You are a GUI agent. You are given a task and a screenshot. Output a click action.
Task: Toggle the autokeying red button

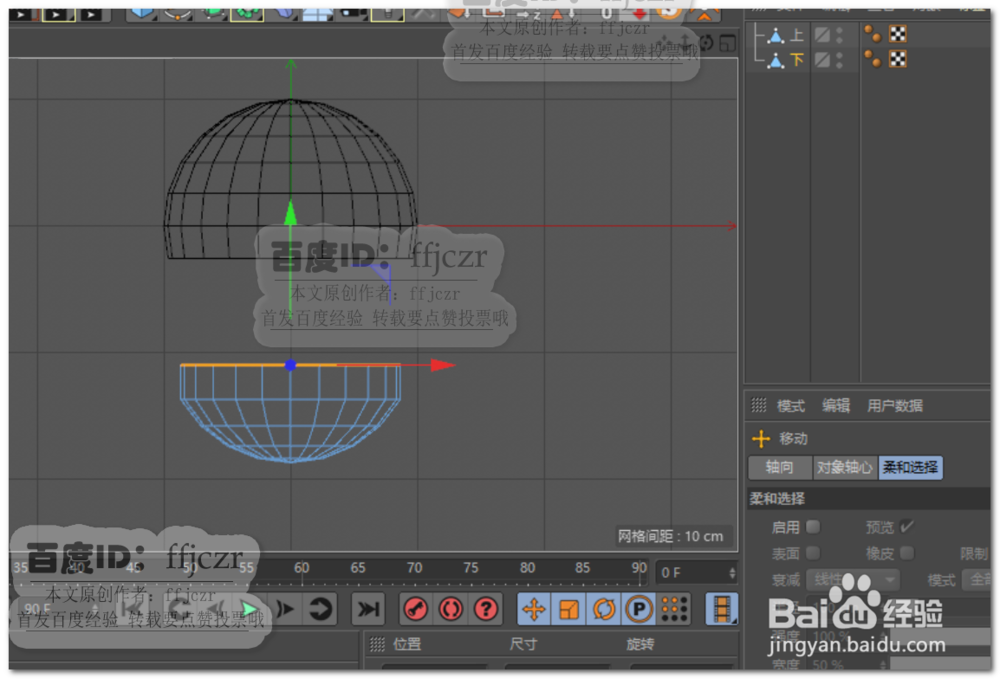click(x=451, y=609)
